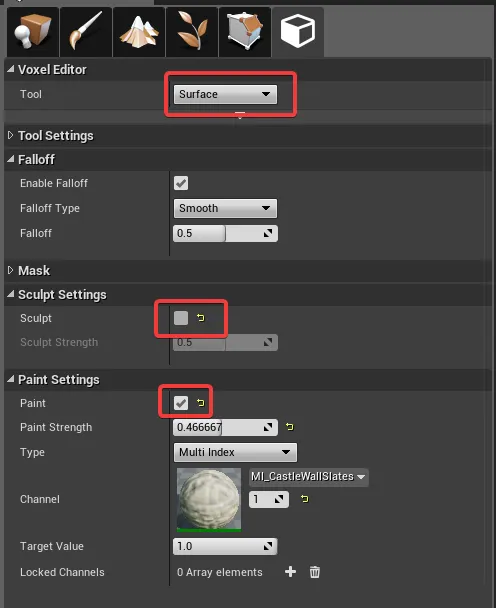Open the Type dropdown showing Multi Index
Screen dimensions: 496x608
click(x=235, y=452)
